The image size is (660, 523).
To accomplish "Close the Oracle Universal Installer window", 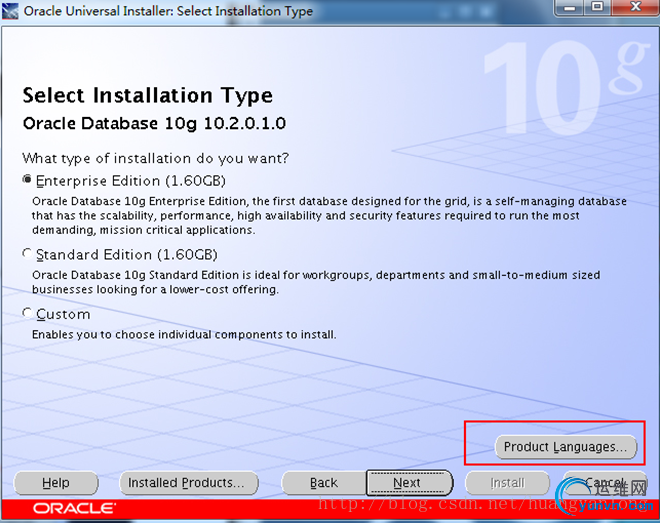I will [x=635, y=8].
